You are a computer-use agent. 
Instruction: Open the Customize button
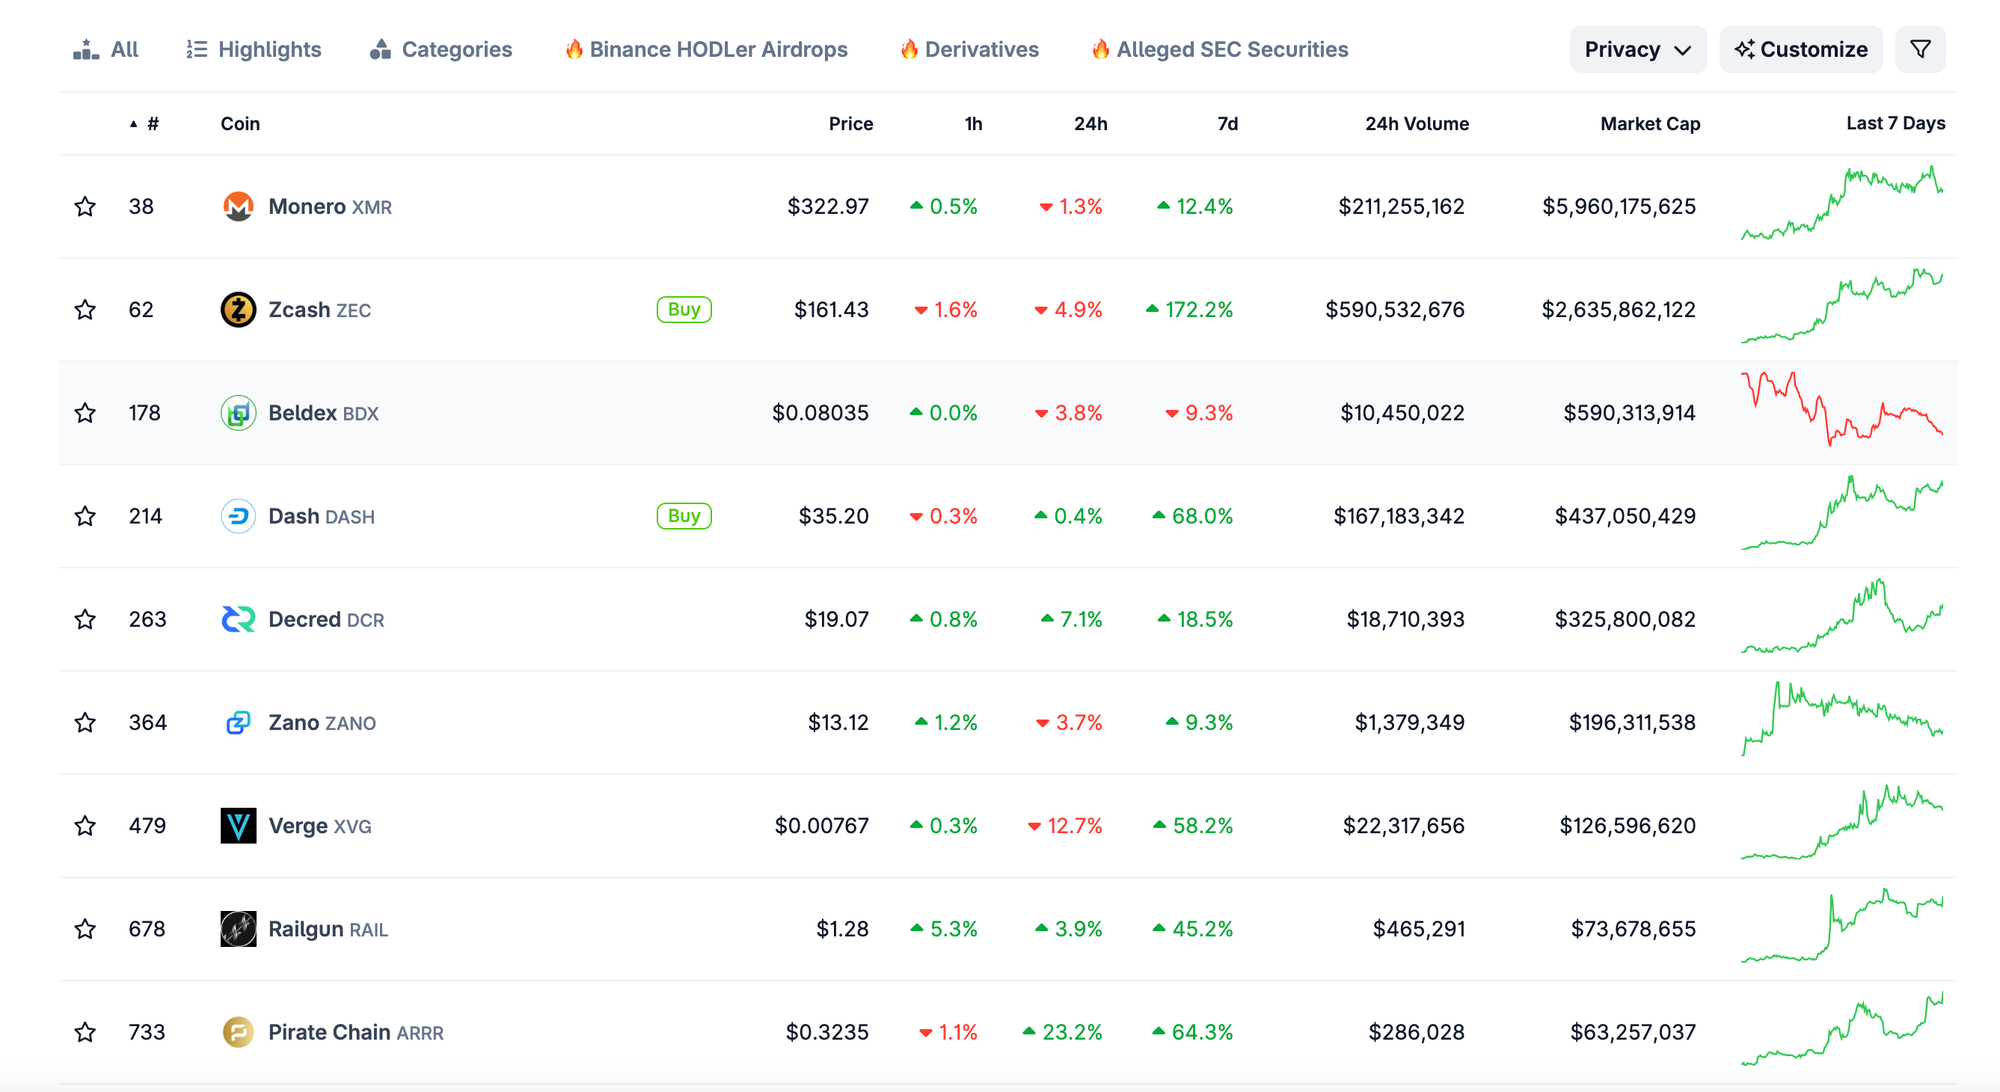pyautogui.click(x=1801, y=50)
